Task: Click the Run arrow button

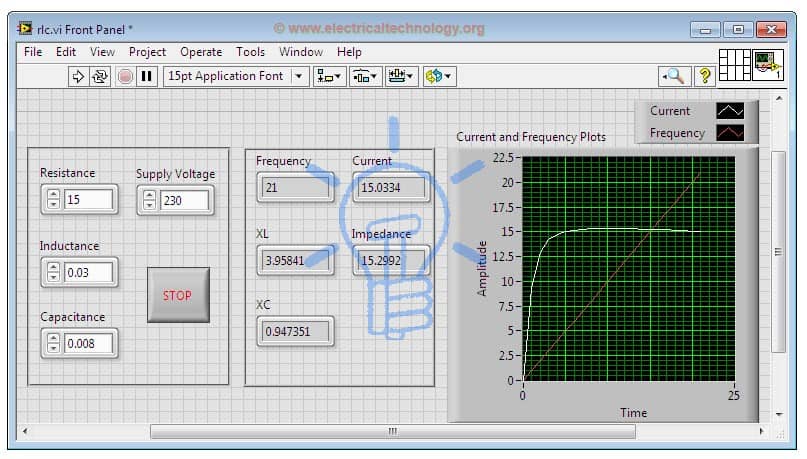Action: pyautogui.click(x=78, y=77)
